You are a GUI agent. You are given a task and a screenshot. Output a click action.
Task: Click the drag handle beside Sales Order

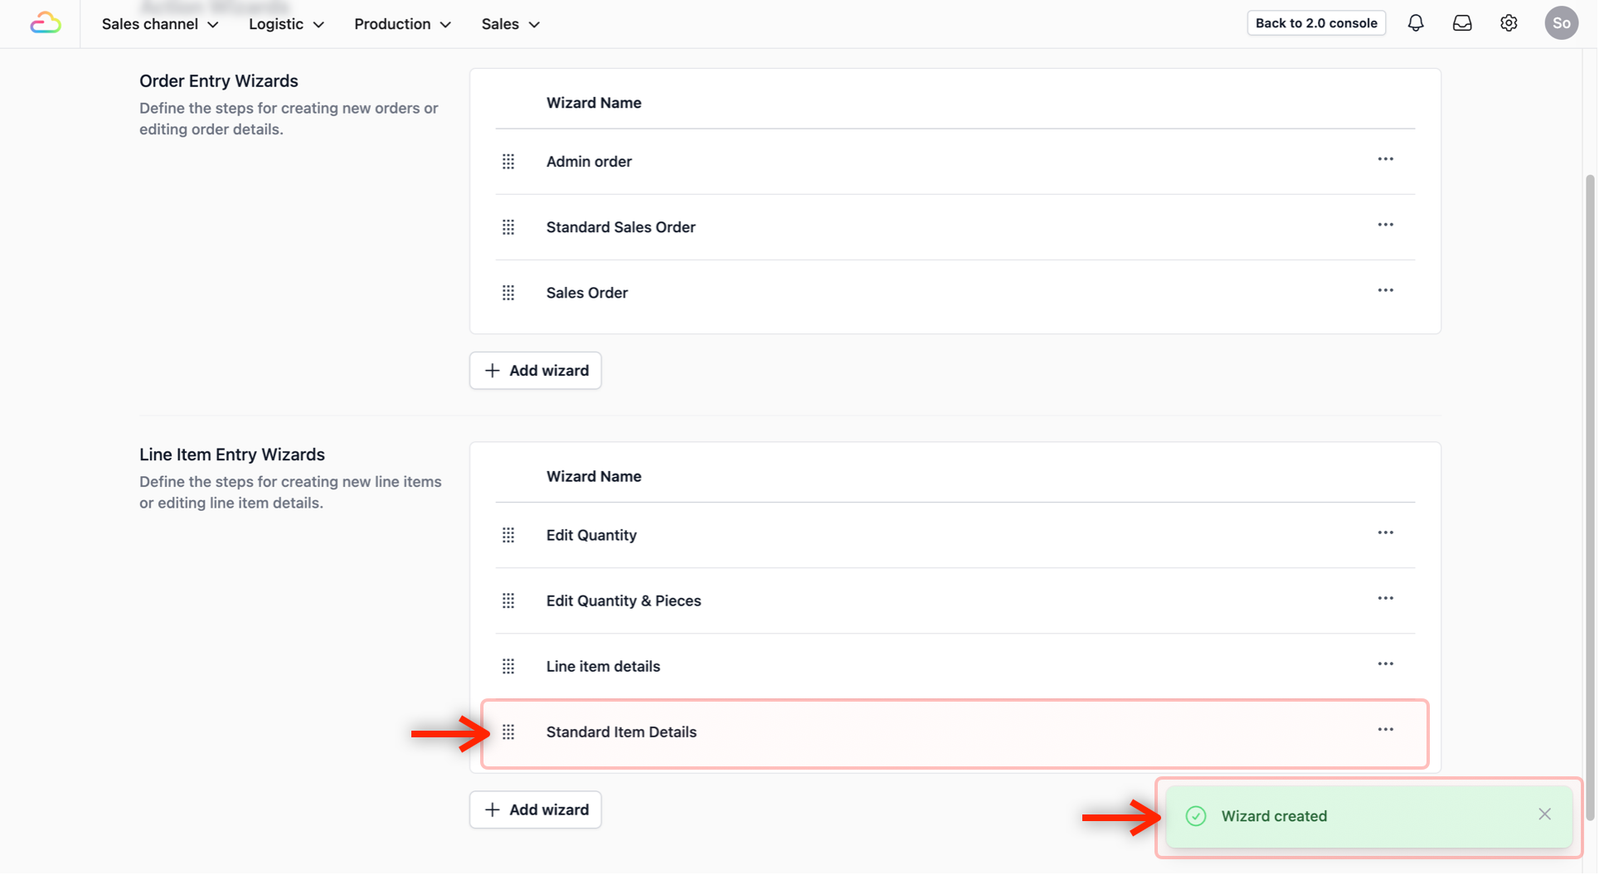pyautogui.click(x=508, y=293)
